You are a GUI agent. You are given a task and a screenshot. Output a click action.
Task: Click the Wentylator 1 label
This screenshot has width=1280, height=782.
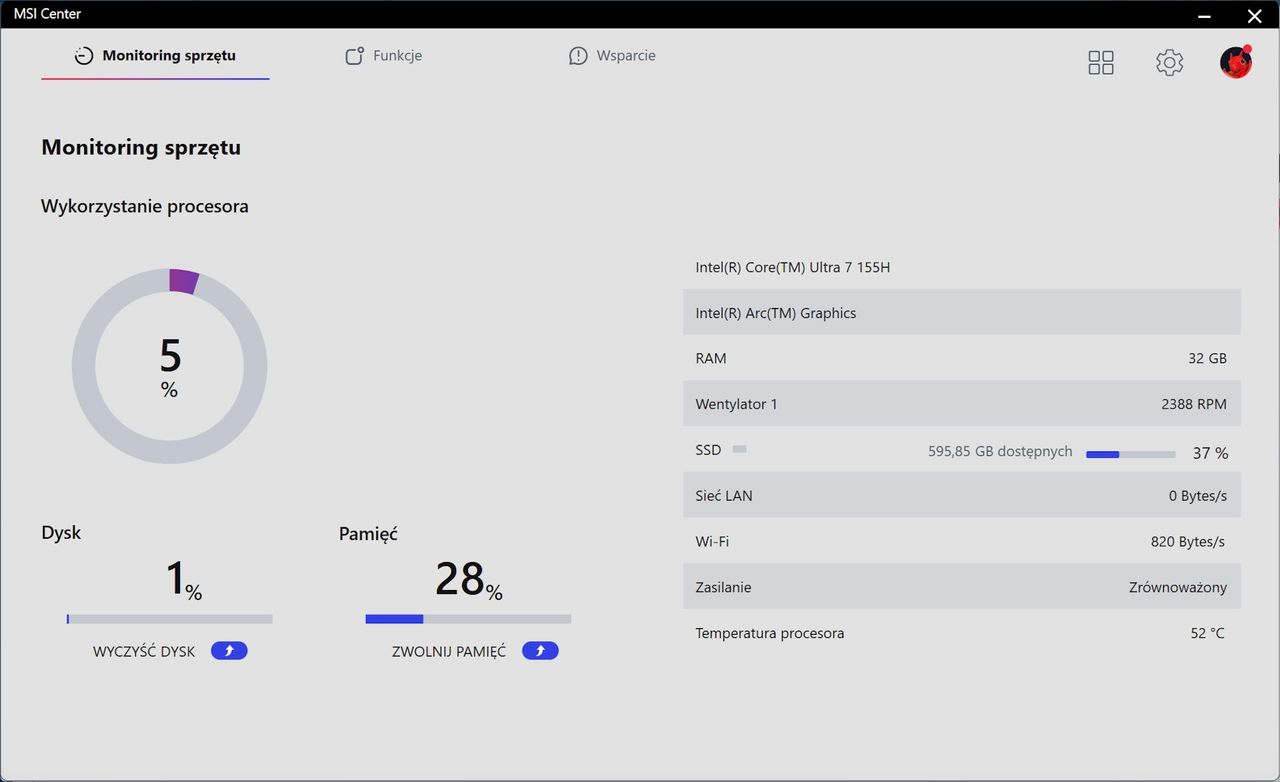click(736, 404)
